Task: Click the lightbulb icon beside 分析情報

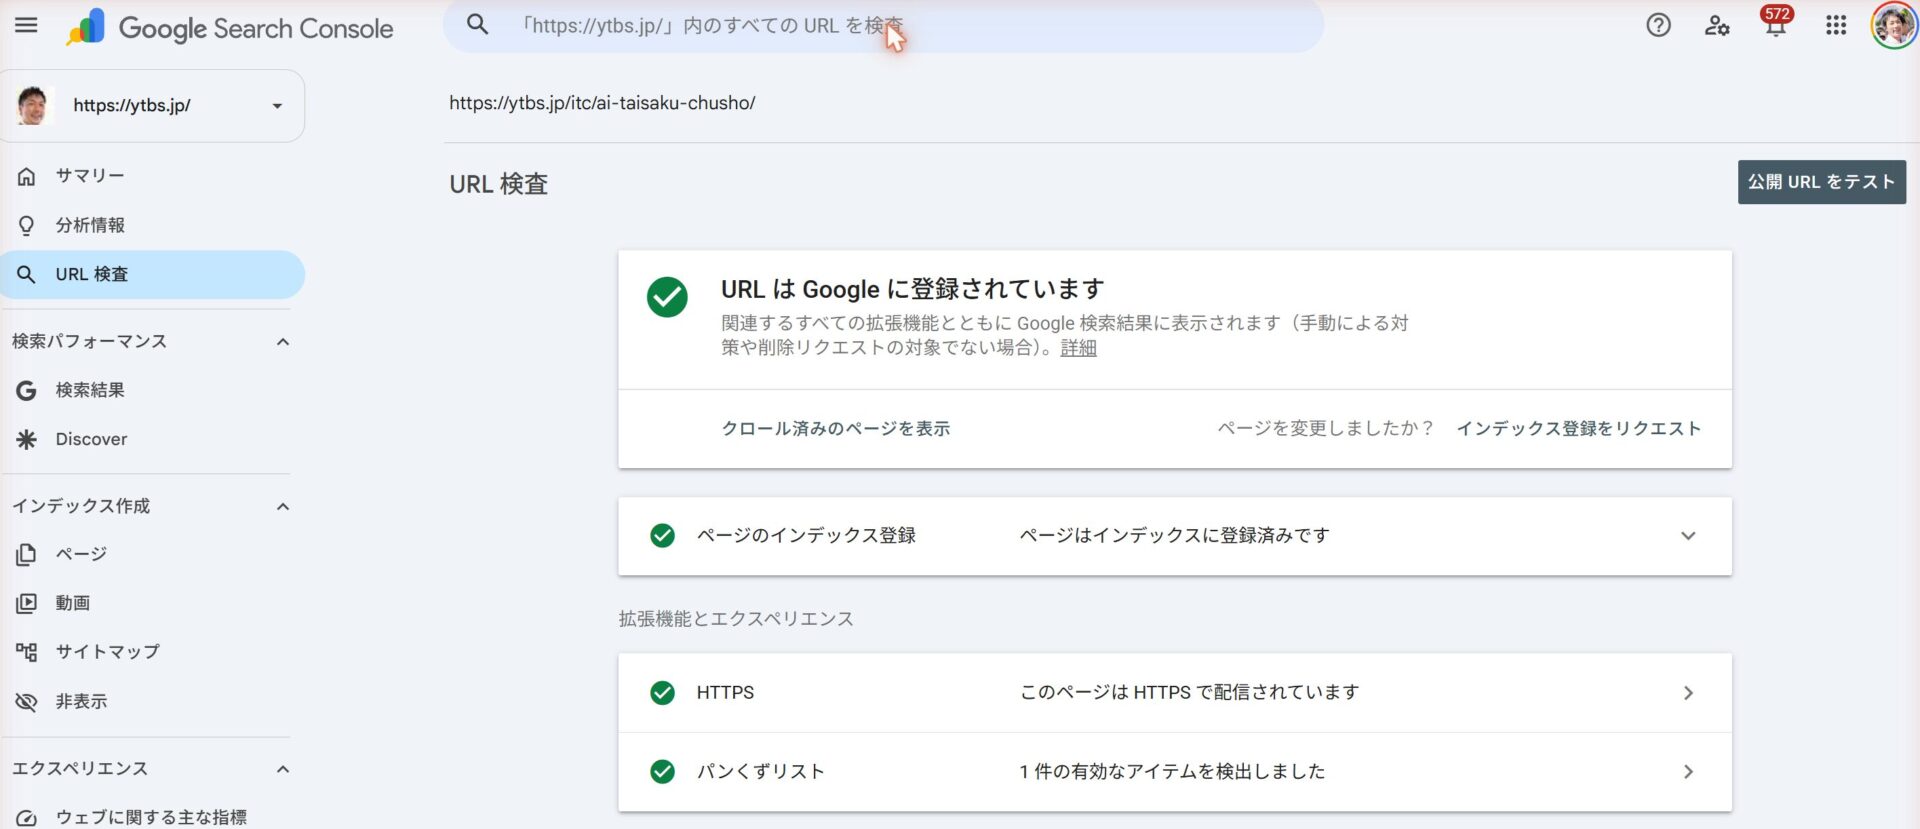Action: point(26,225)
